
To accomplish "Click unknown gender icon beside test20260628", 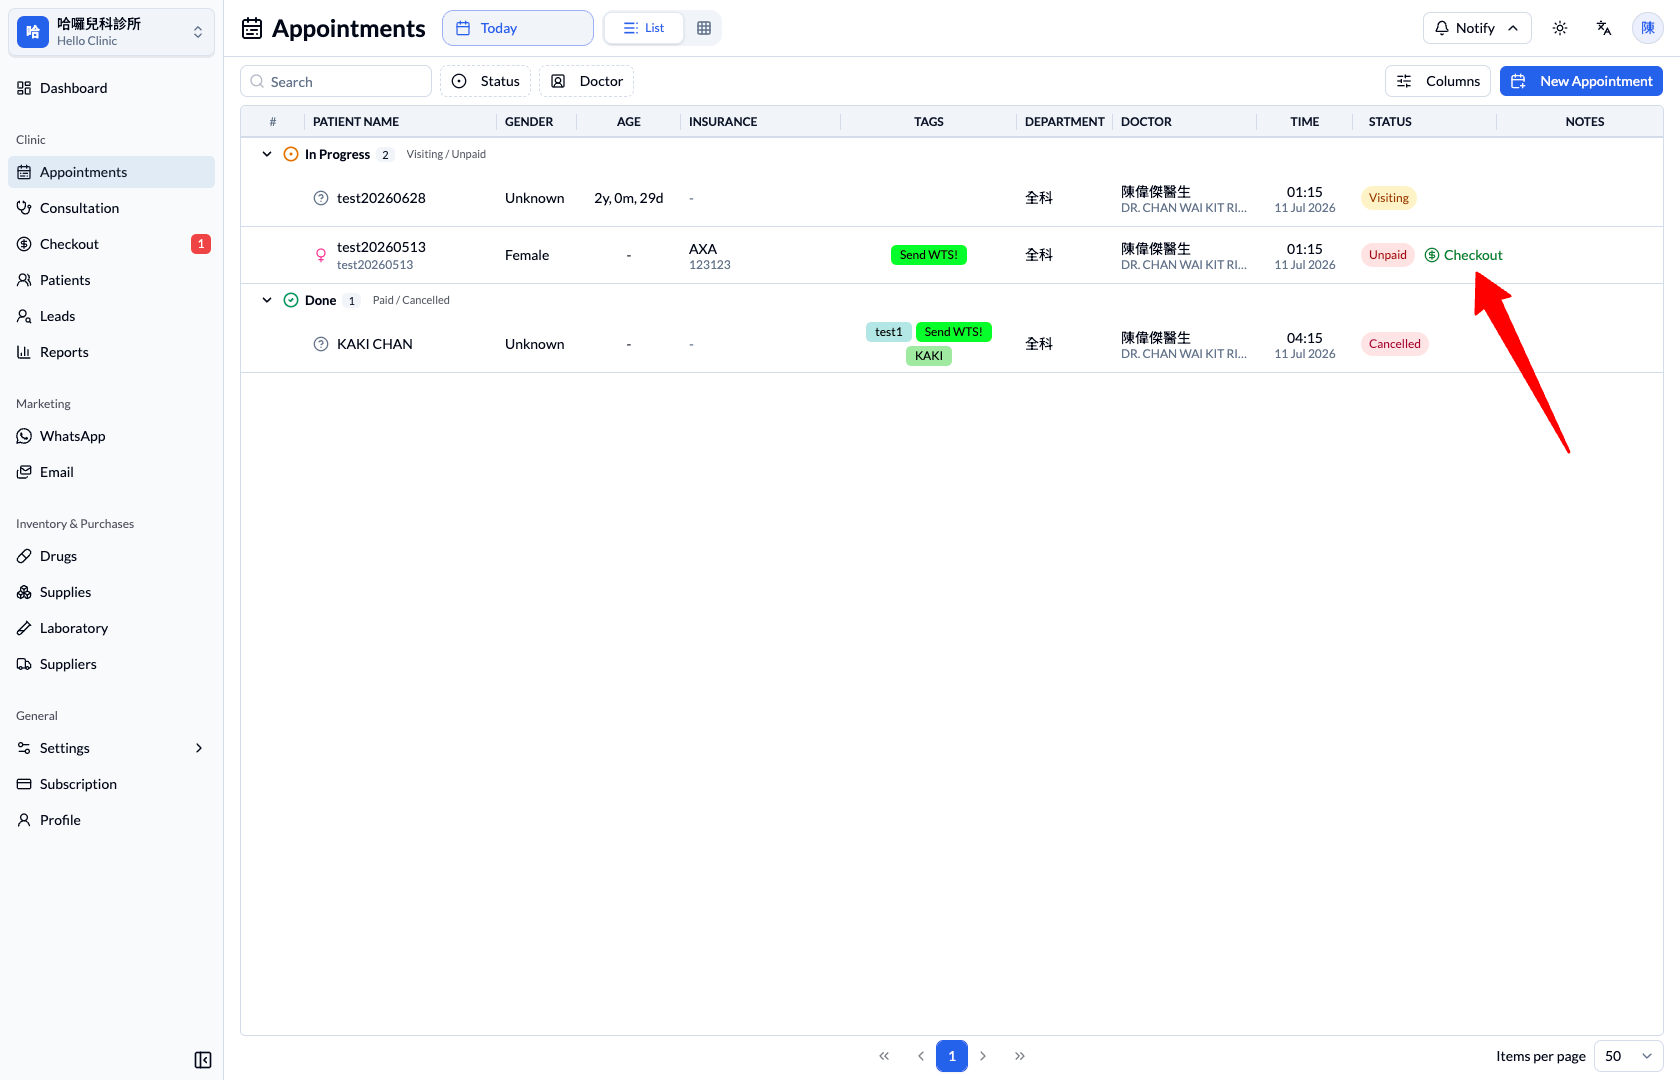I will (321, 198).
